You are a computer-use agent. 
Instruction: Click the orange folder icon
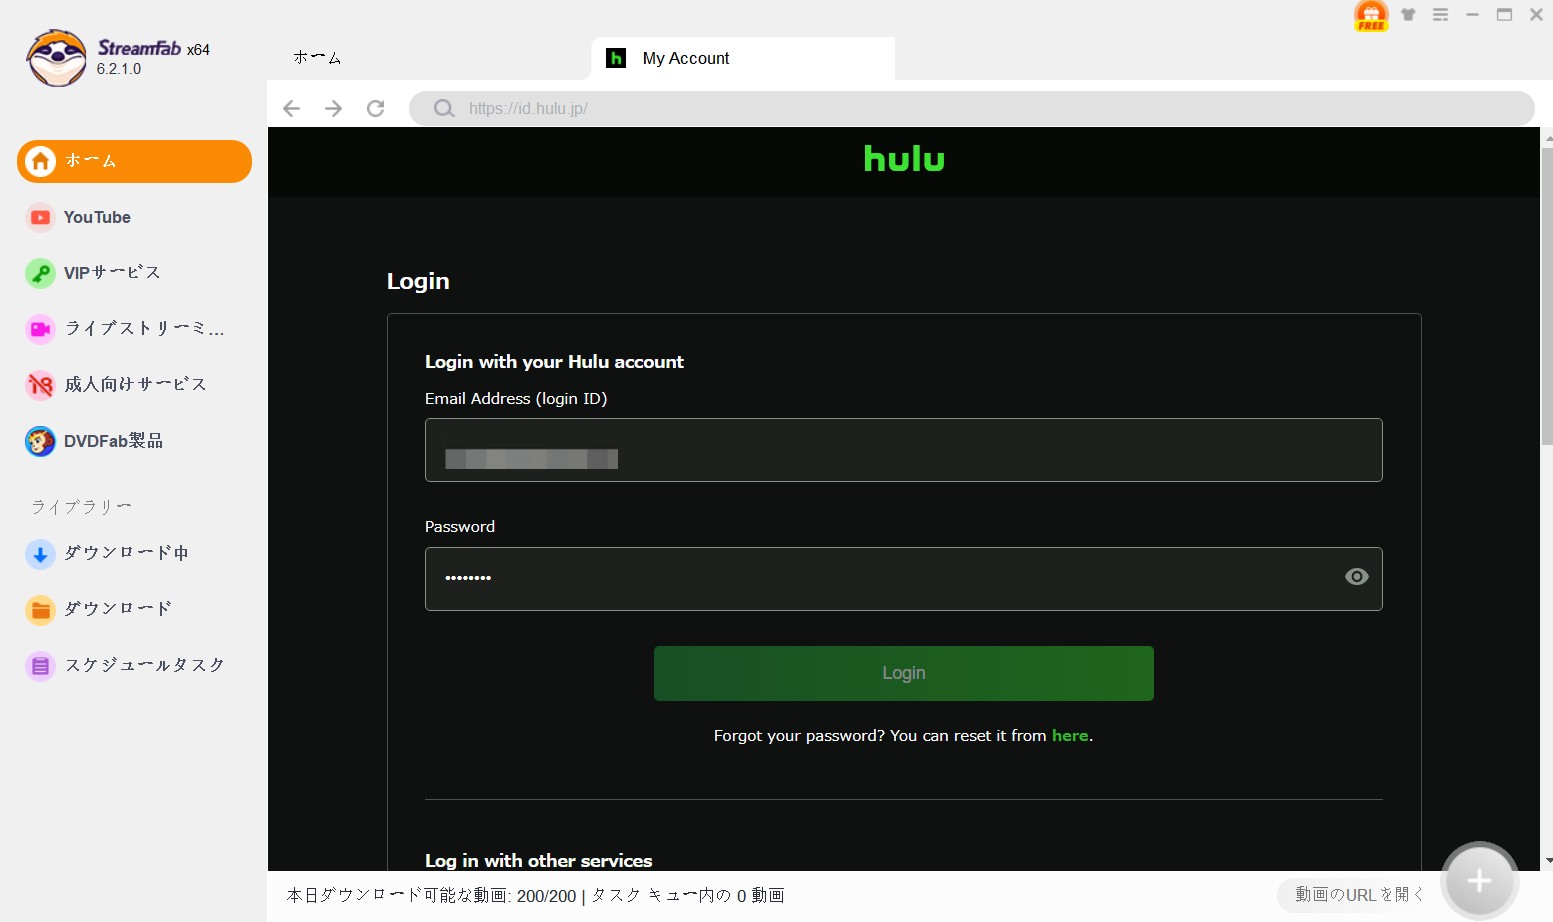pyautogui.click(x=40, y=609)
